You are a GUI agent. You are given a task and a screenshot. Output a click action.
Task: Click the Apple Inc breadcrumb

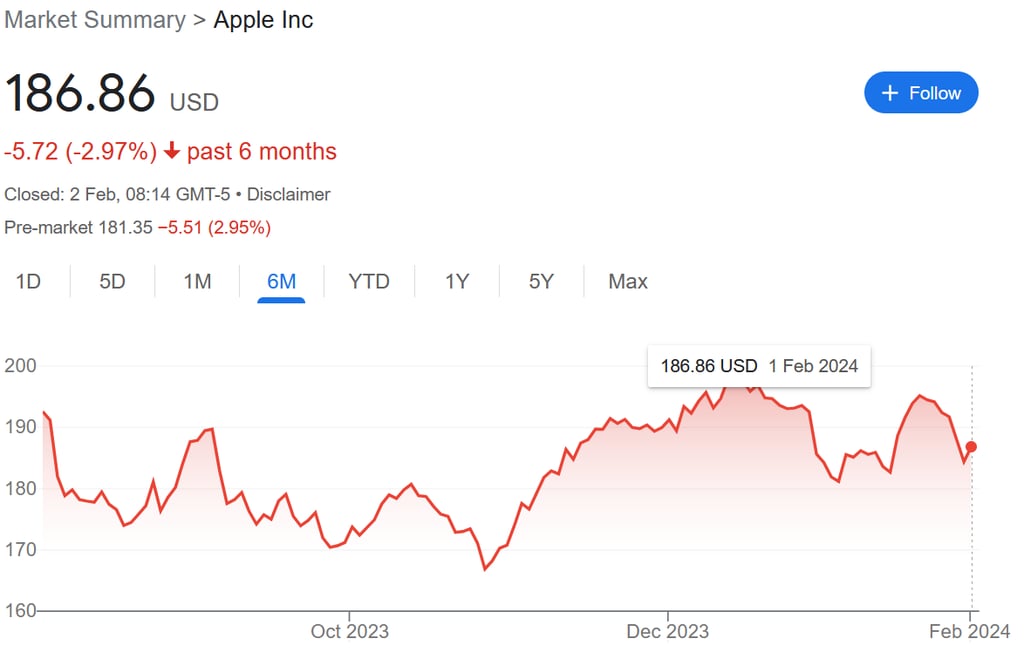click(x=263, y=20)
